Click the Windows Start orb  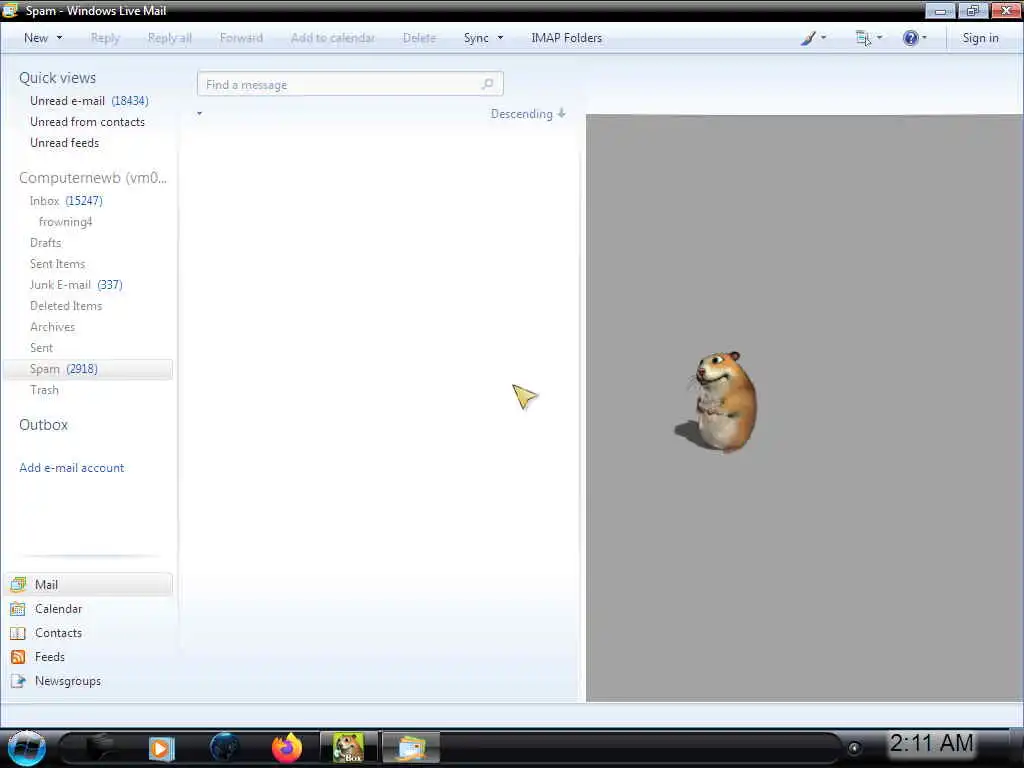click(26, 748)
